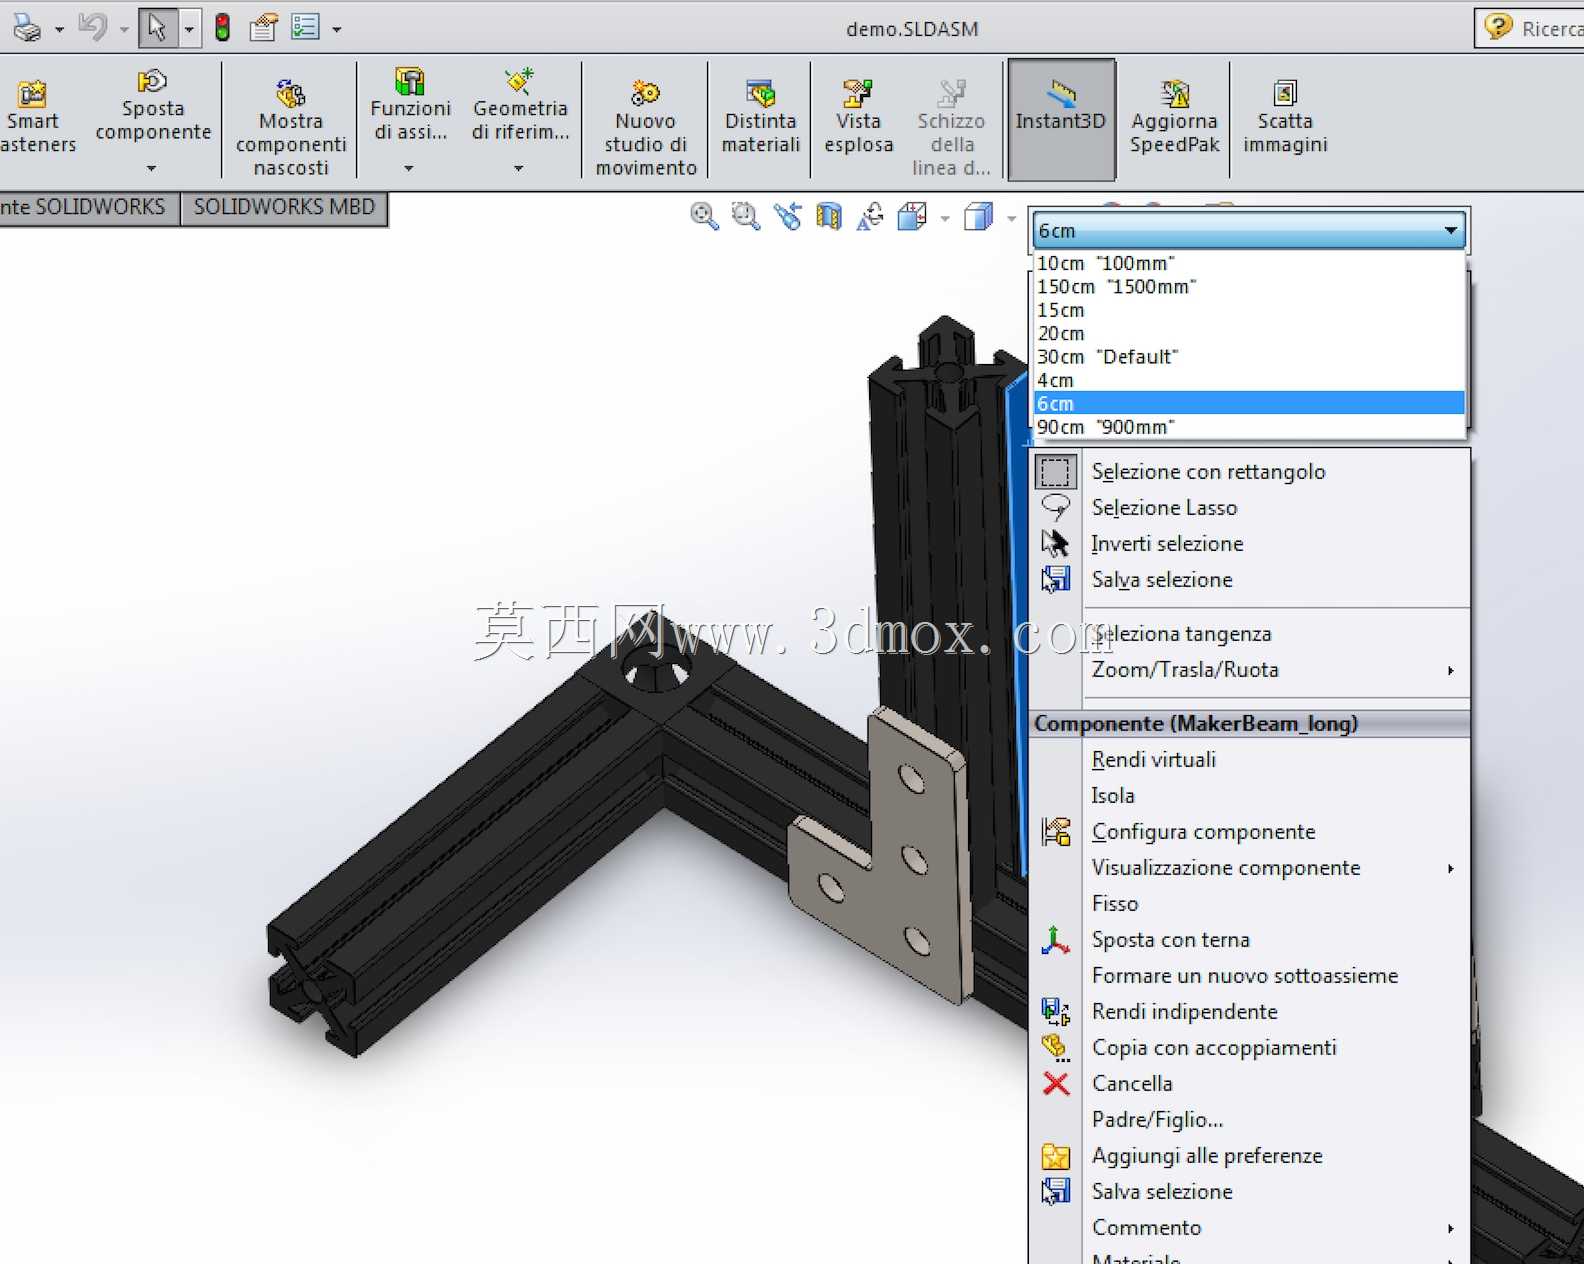Choose Sposta con terna
Image resolution: width=1584 pixels, height=1264 pixels.
1170,940
